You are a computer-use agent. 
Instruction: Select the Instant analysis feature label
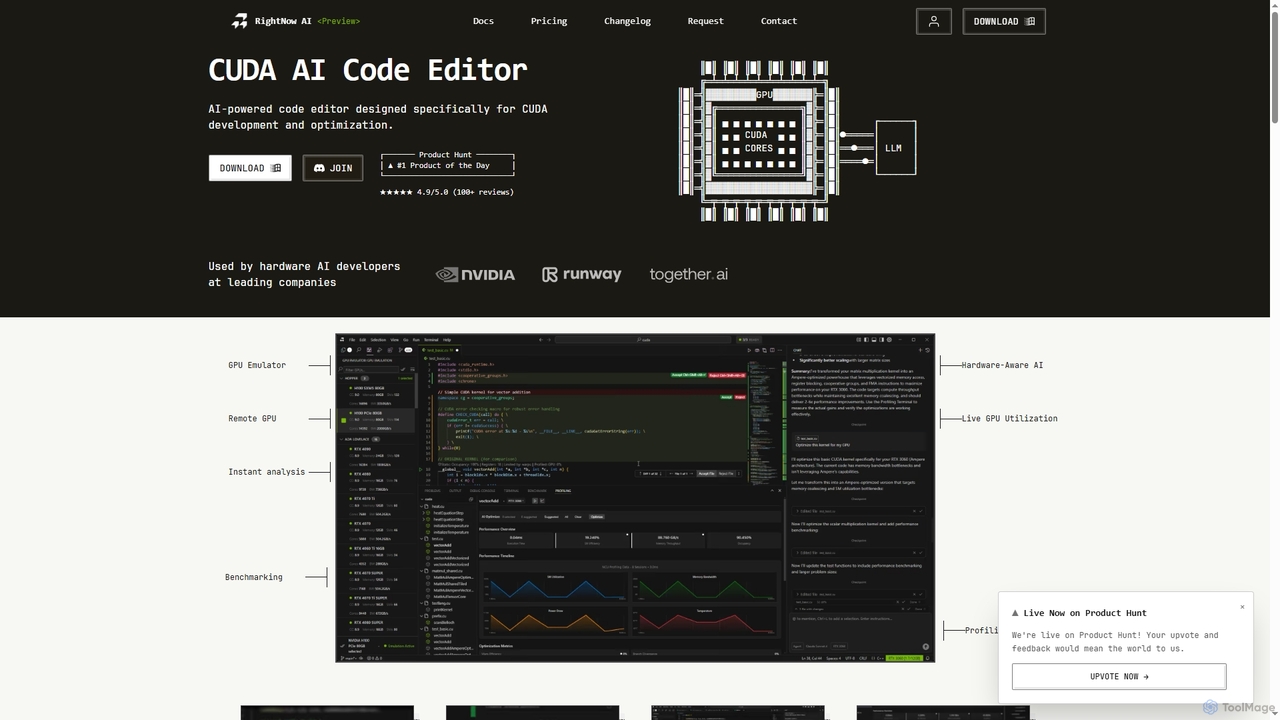[266, 472]
